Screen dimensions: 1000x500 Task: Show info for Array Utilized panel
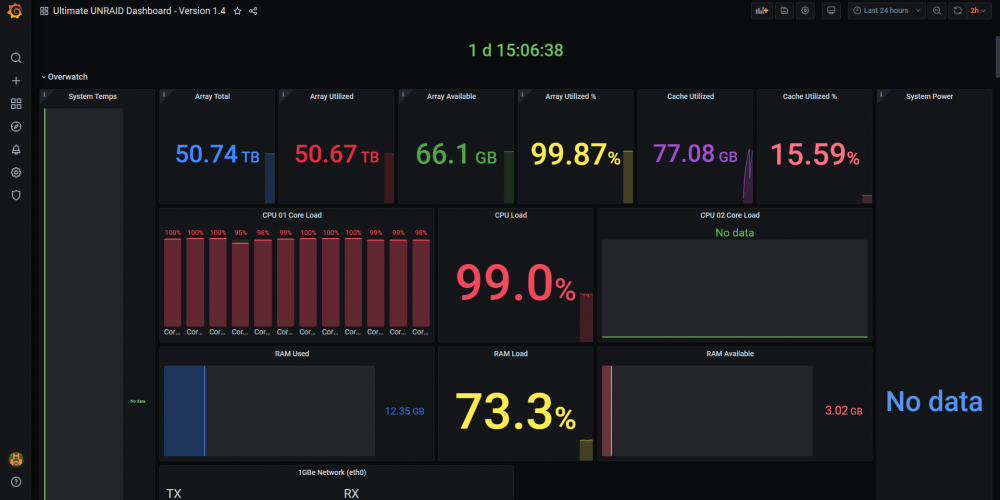pos(283,93)
